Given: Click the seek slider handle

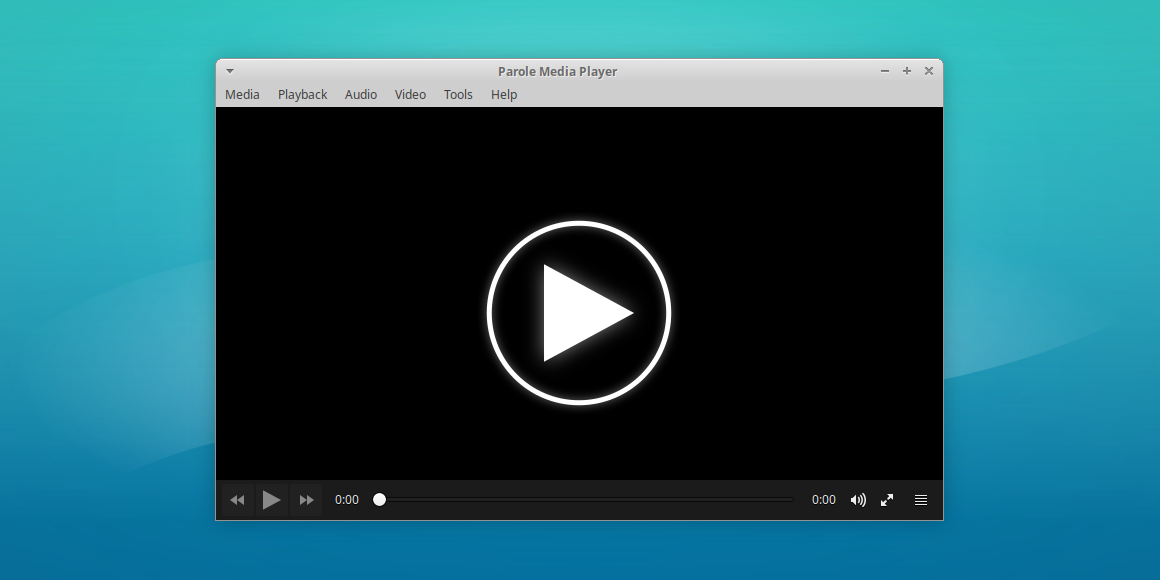Looking at the screenshot, I should click(x=380, y=499).
